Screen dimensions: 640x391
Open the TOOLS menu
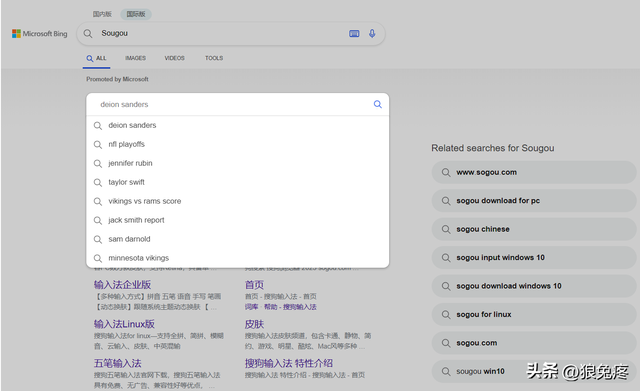tap(214, 58)
